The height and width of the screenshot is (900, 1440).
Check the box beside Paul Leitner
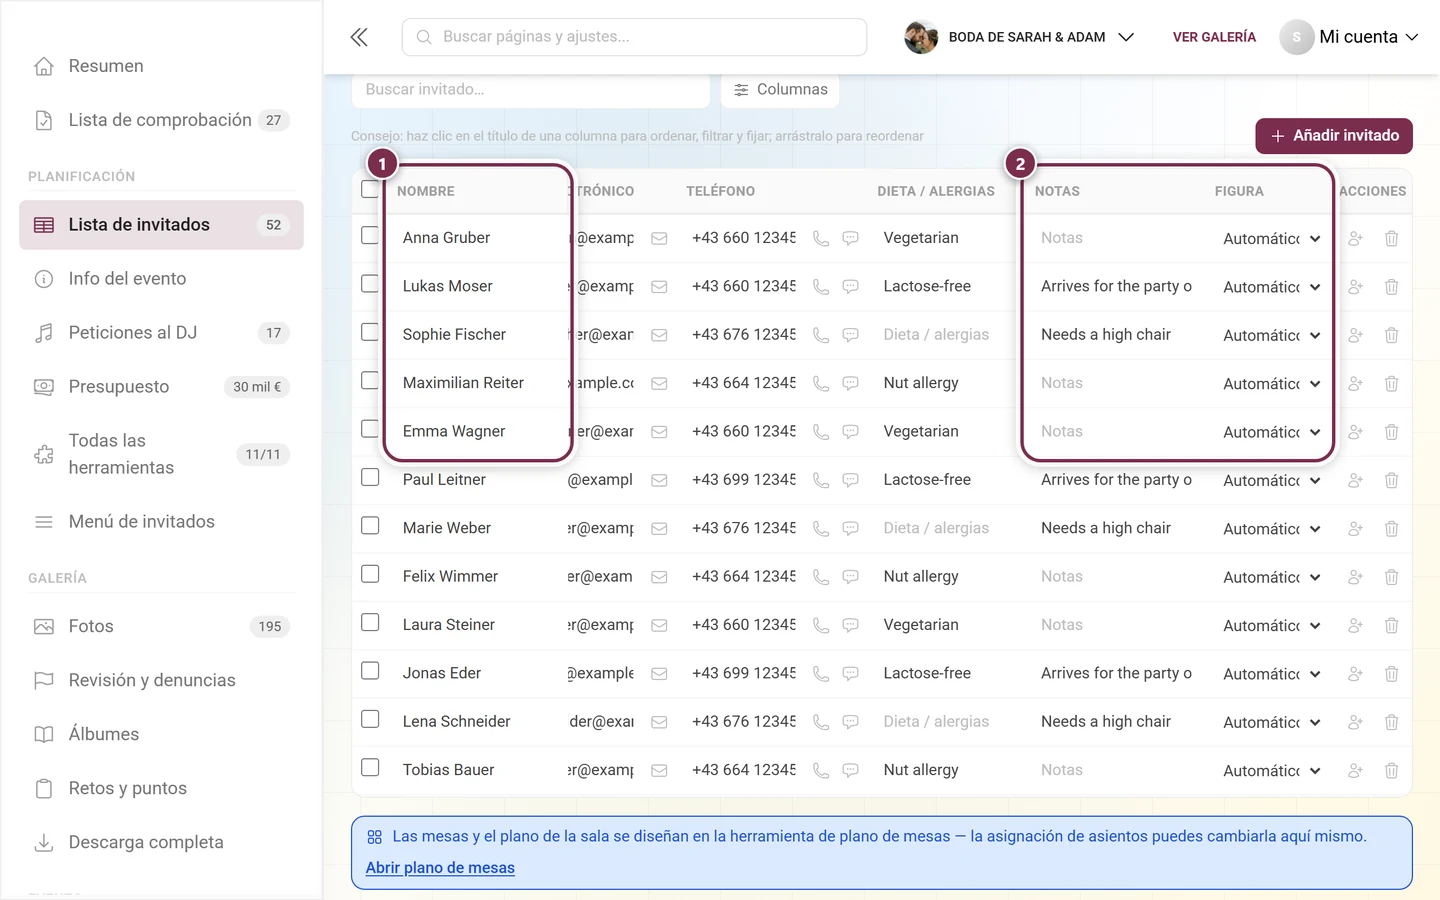370,477
